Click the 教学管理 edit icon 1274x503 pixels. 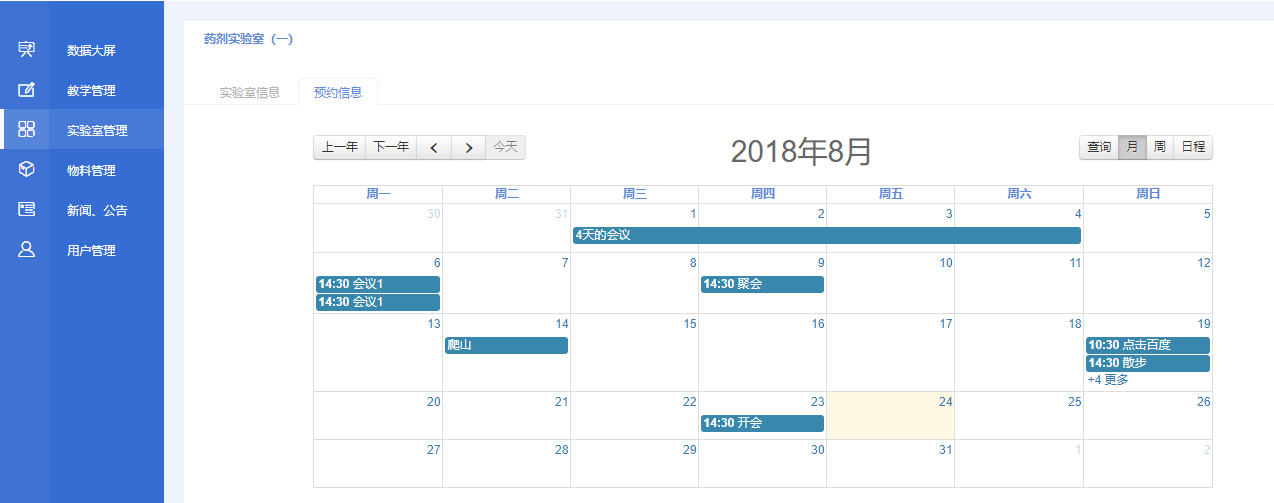[x=27, y=90]
